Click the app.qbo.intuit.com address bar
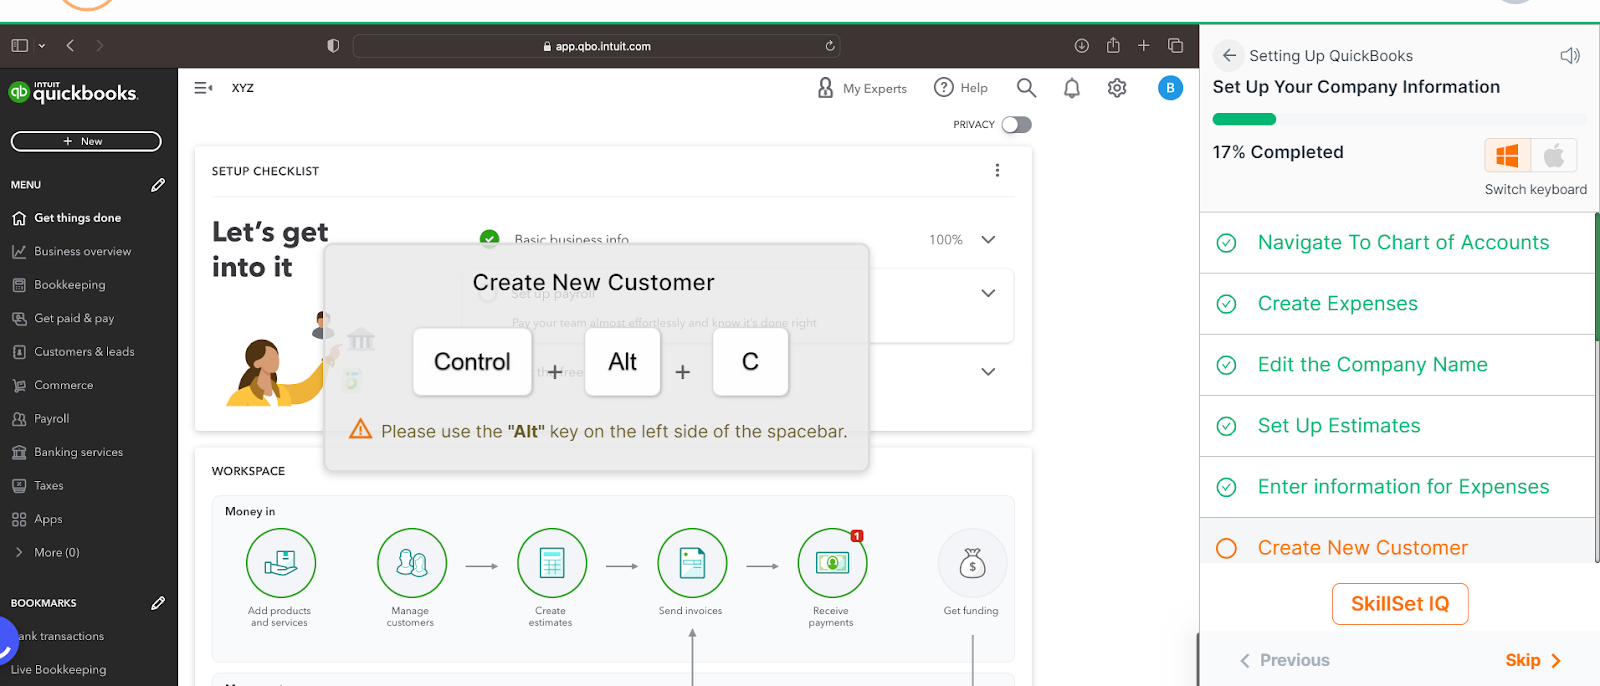Viewport: 1600px width, 686px height. coord(597,46)
